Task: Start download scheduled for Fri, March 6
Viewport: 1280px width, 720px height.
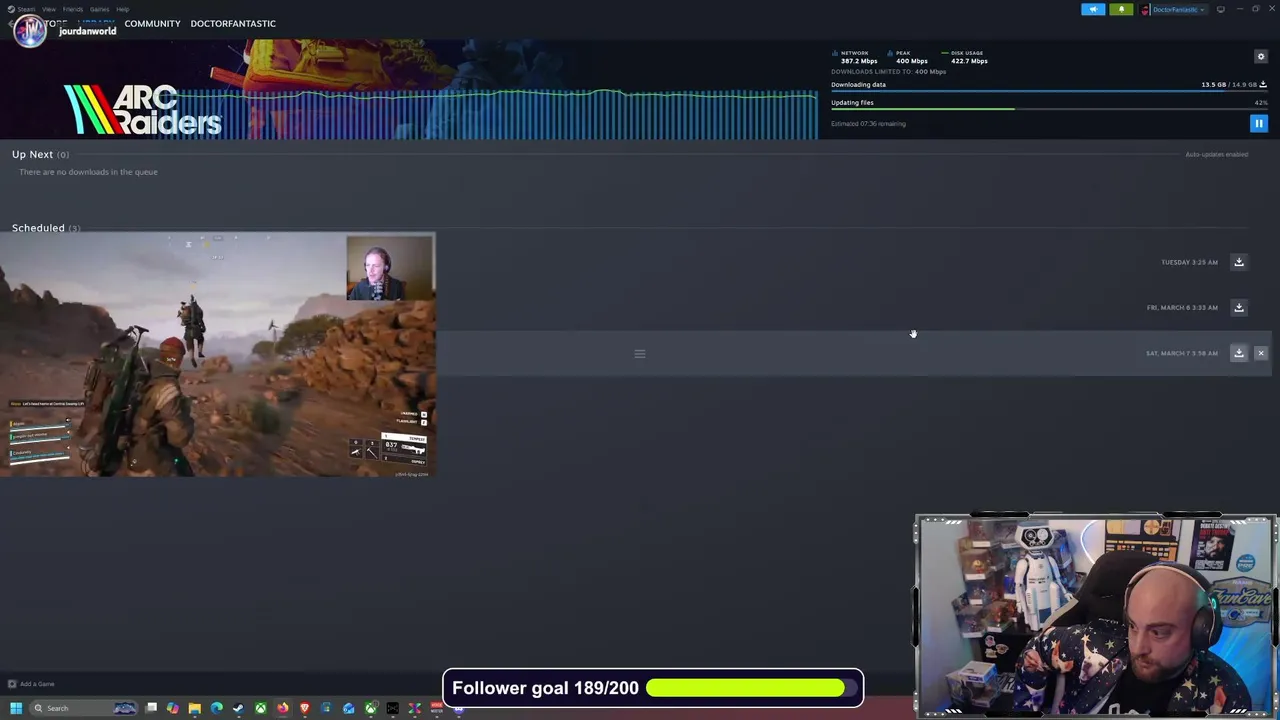Action: pyautogui.click(x=1239, y=308)
